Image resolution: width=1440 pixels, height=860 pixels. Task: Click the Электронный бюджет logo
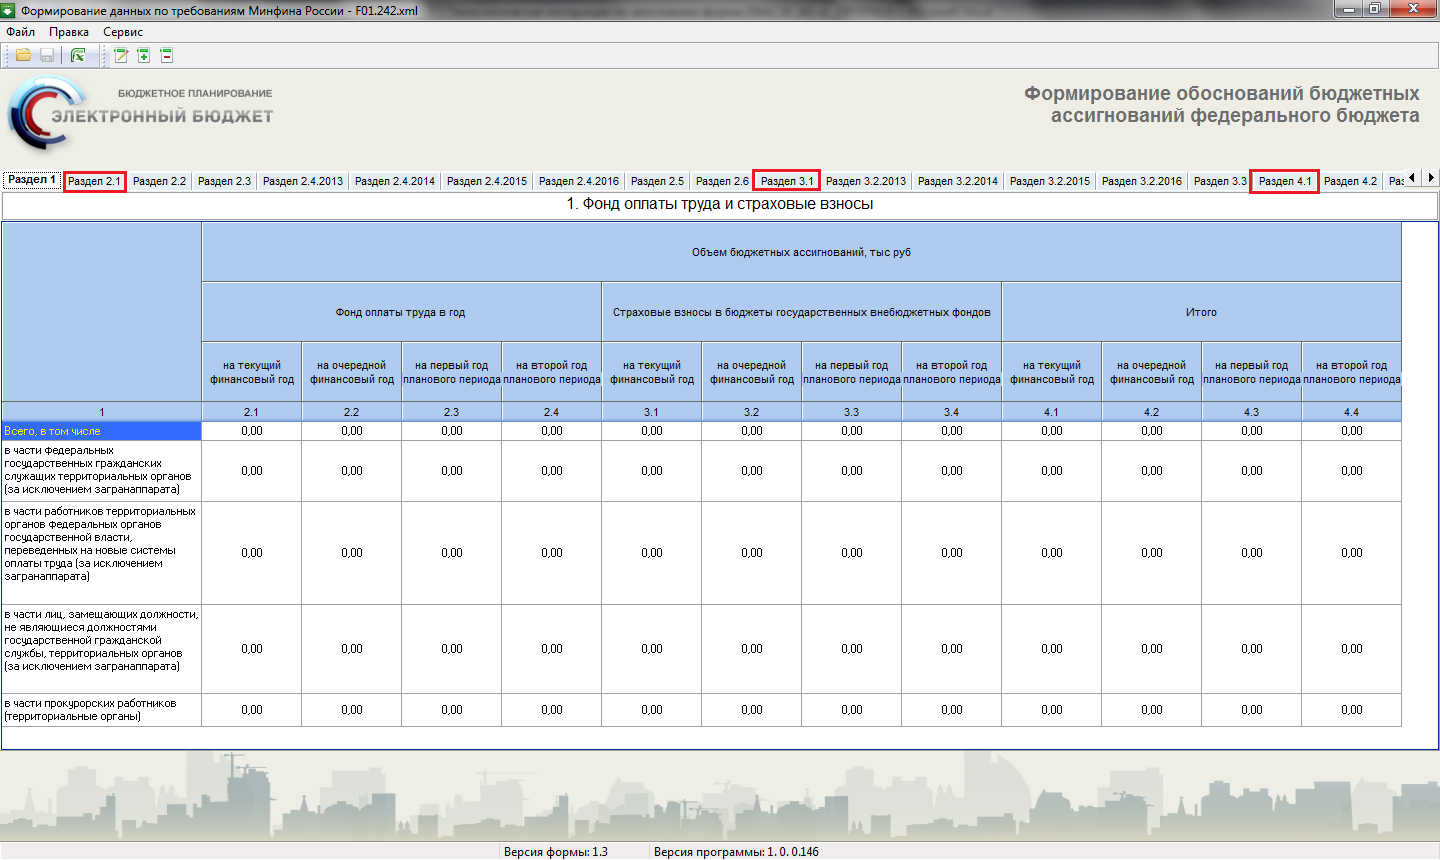(140, 114)
